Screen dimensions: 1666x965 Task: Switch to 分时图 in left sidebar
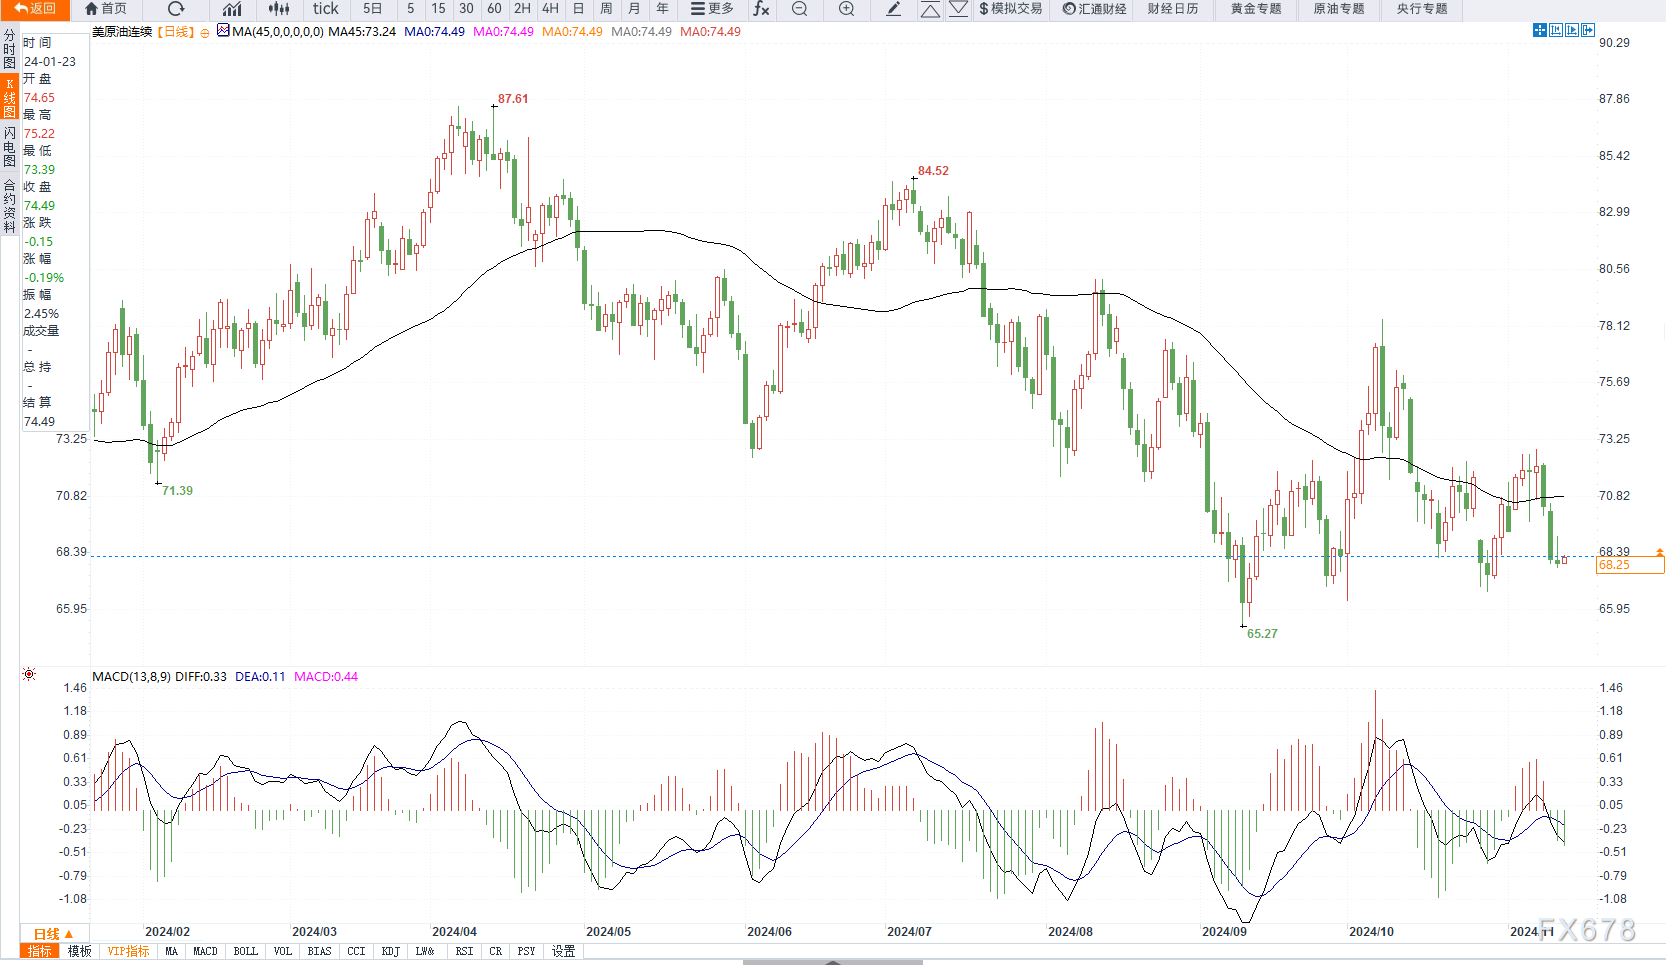(9, 49)
